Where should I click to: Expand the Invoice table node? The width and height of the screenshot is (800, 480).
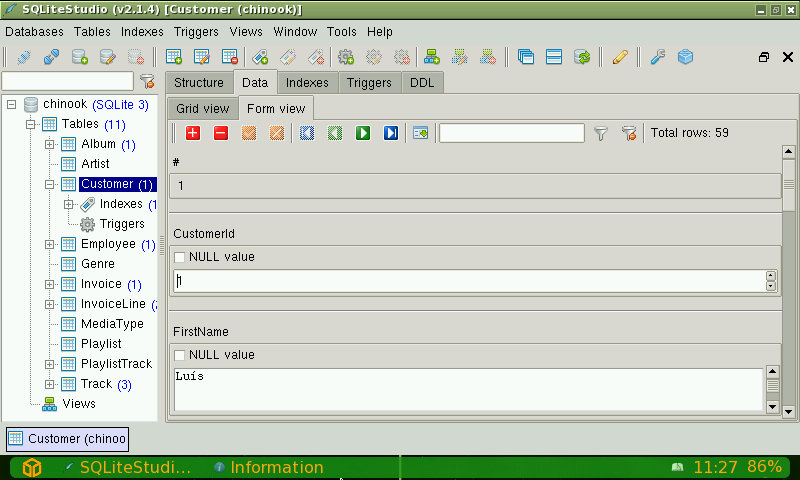point(49,284)
